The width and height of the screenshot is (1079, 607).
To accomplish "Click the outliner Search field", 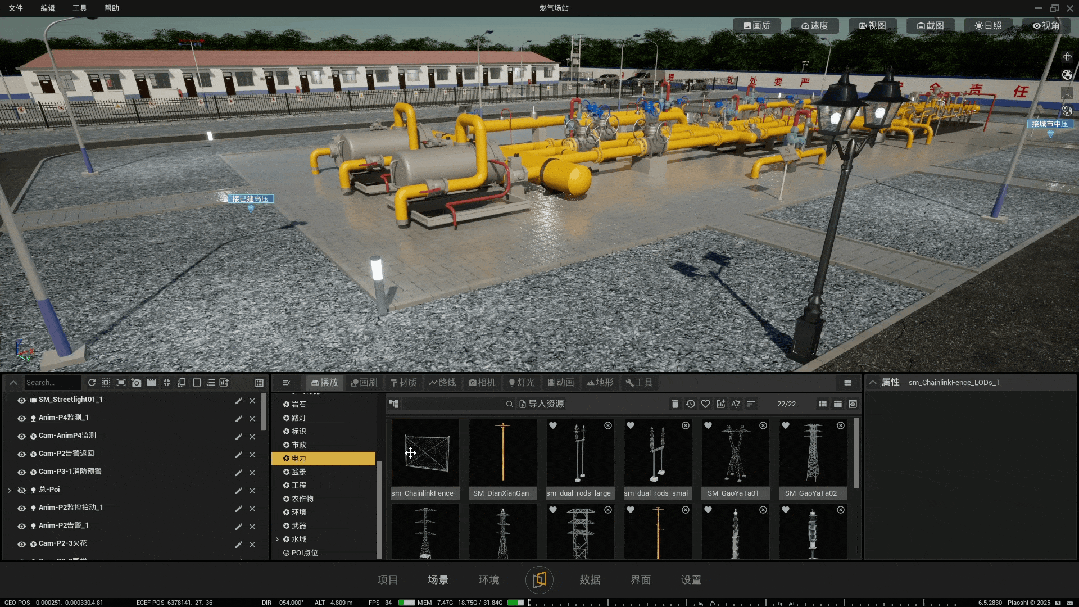I will click(x=52, y=383).
